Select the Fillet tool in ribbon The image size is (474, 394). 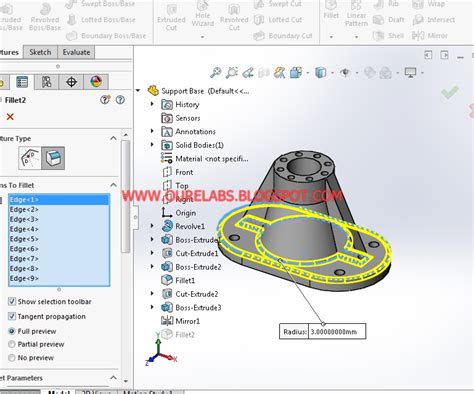point(331,11)
